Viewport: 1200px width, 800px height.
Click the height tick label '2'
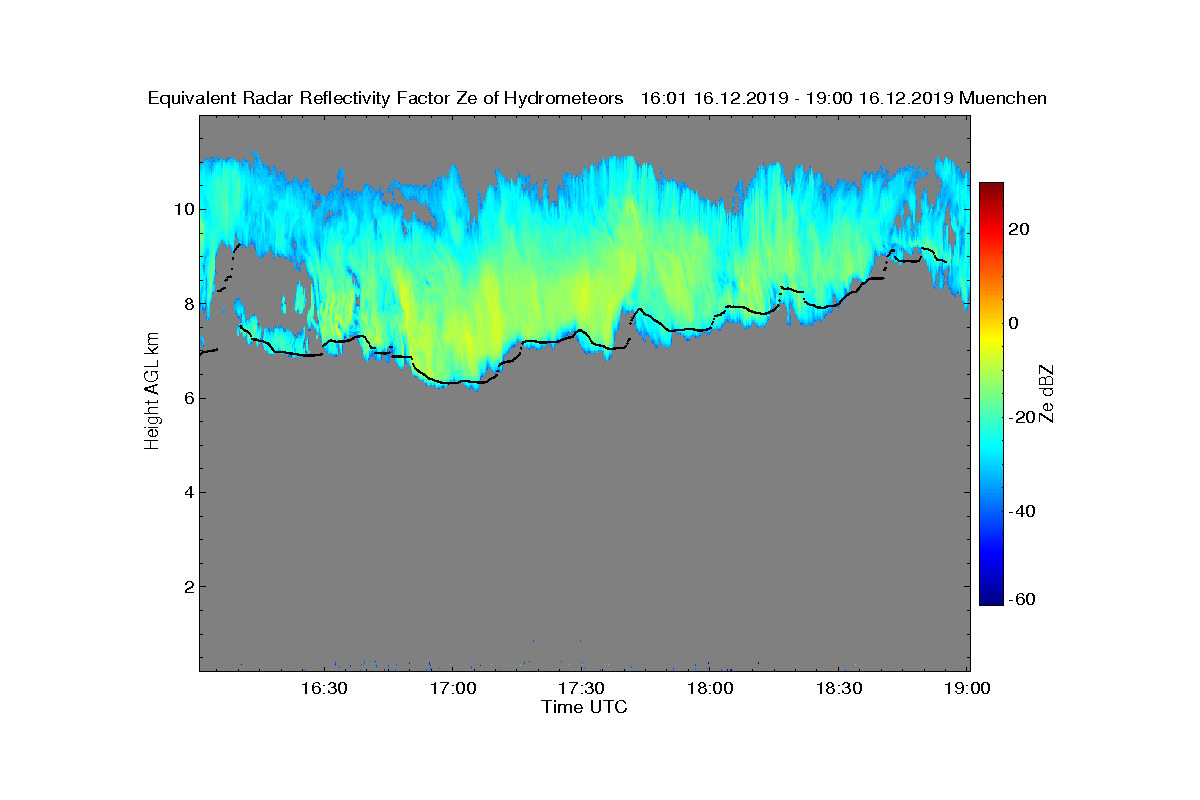coord(189,586)
